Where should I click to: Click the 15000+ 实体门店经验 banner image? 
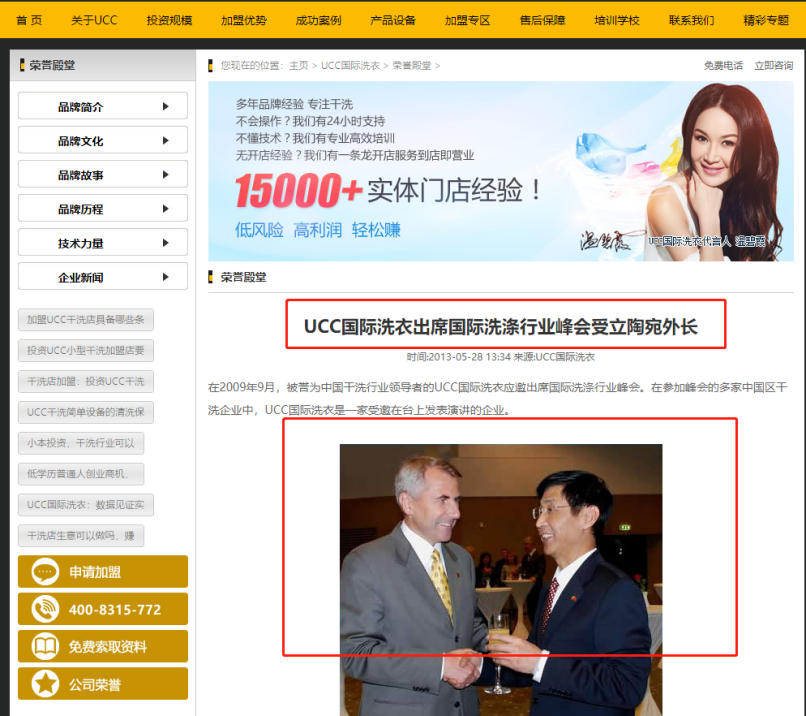[x=500, y=171]
